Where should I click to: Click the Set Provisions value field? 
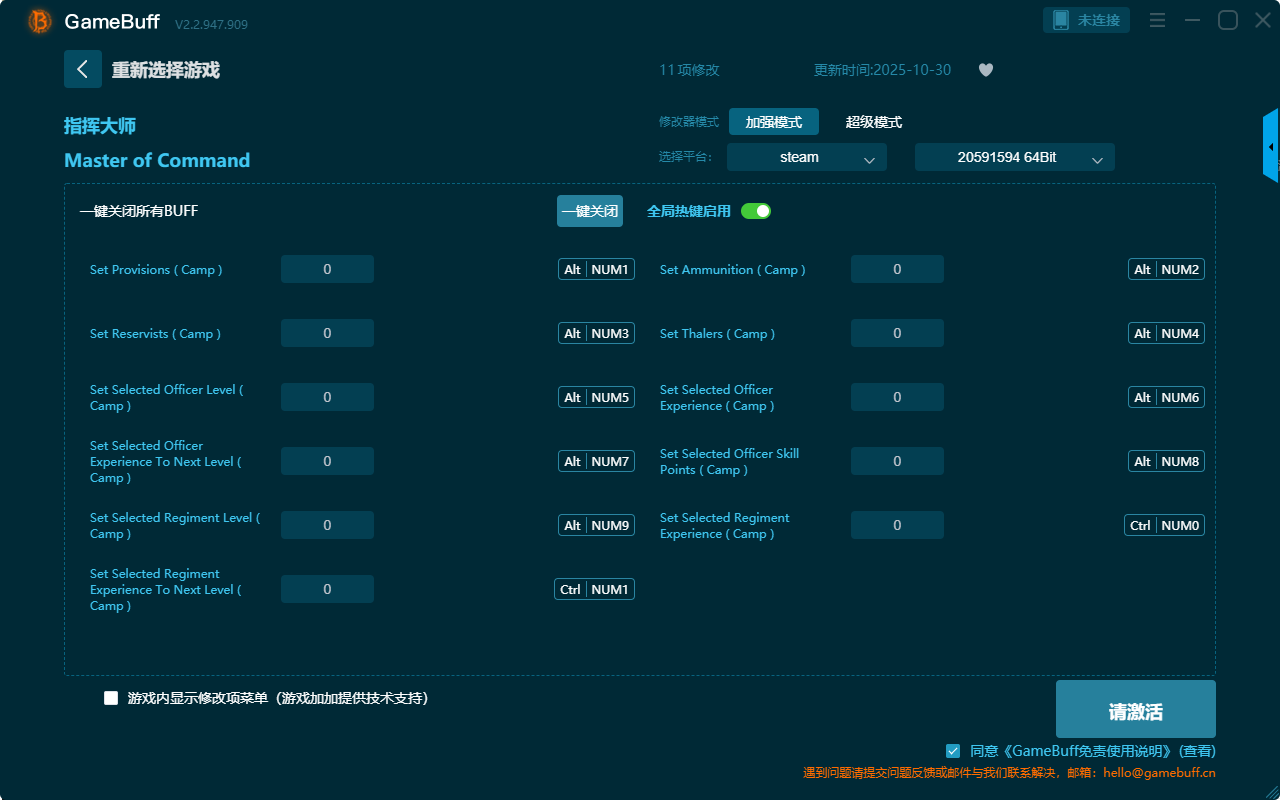(x=327, y=269)
